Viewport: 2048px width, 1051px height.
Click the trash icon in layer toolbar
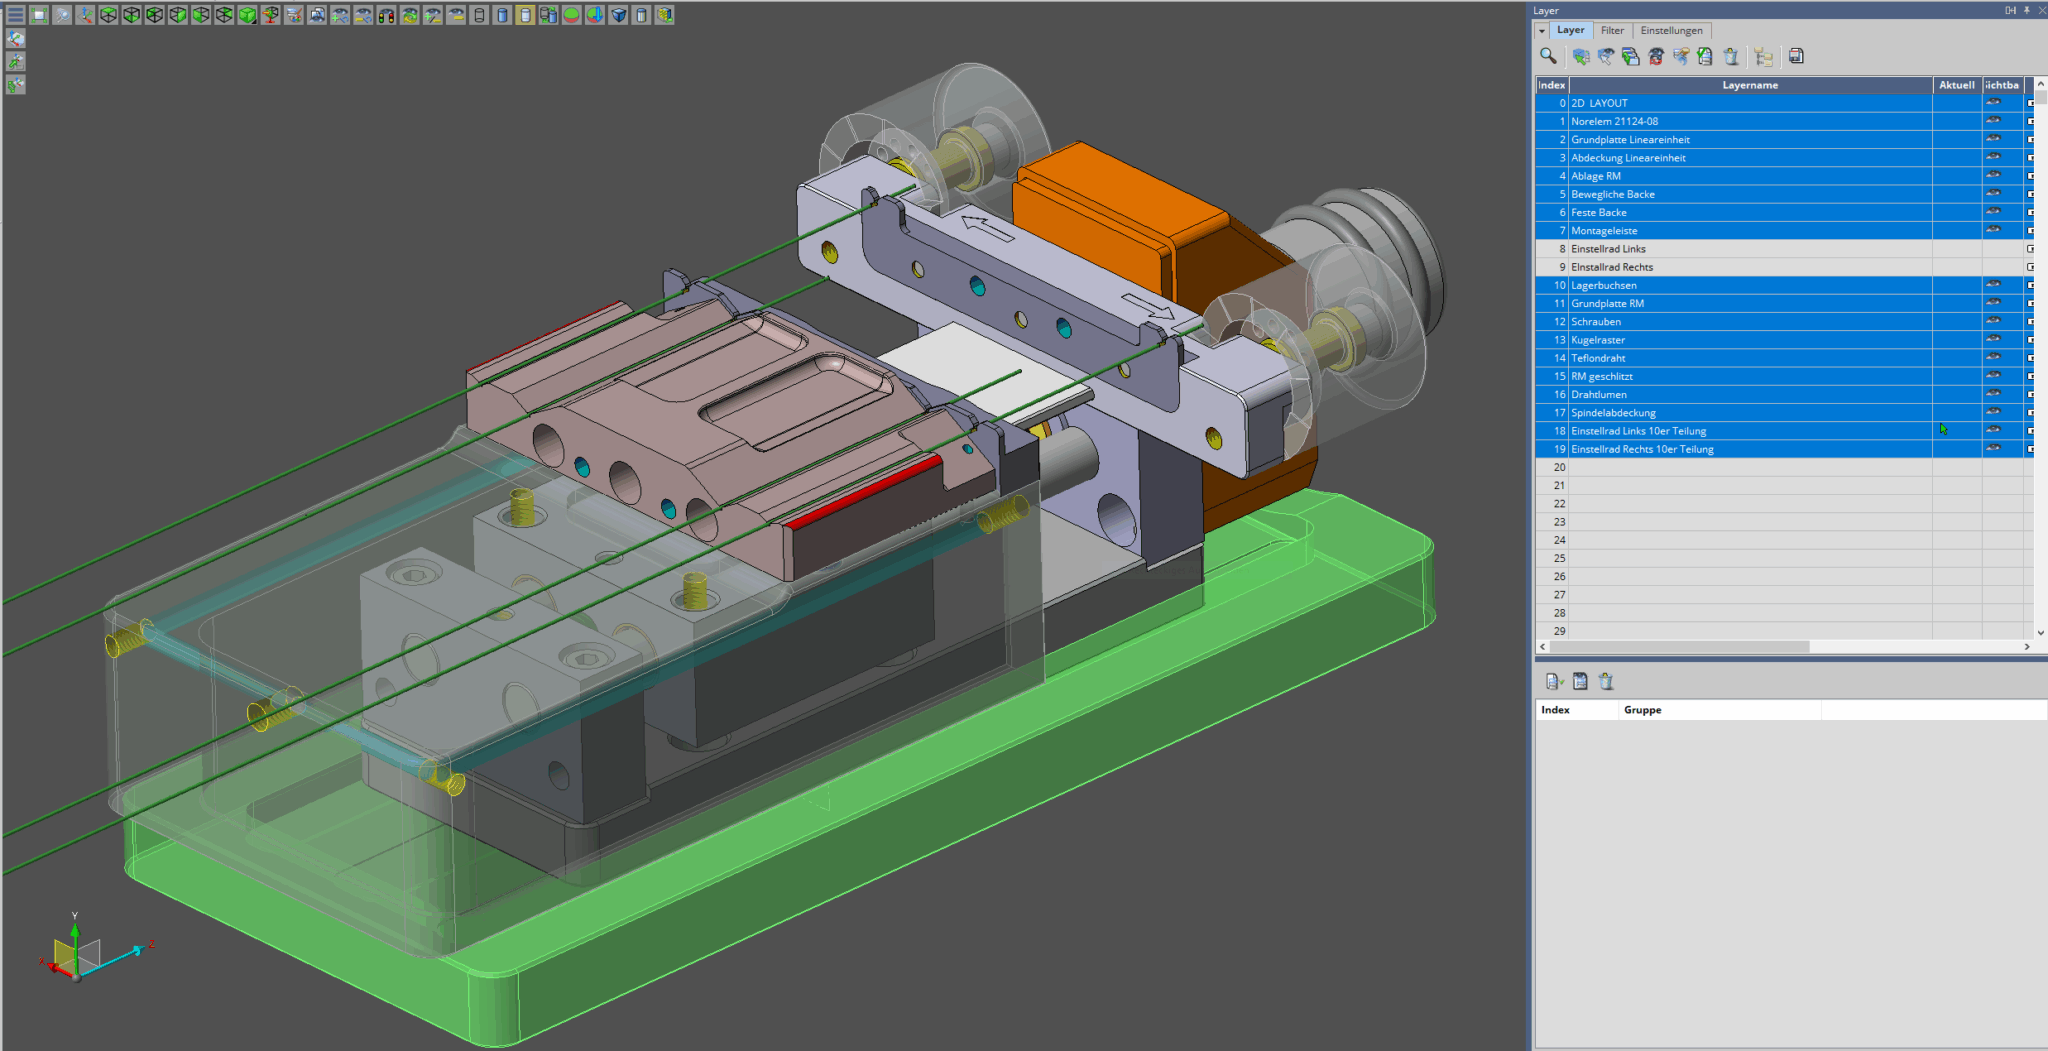[x=1731, y=57]
